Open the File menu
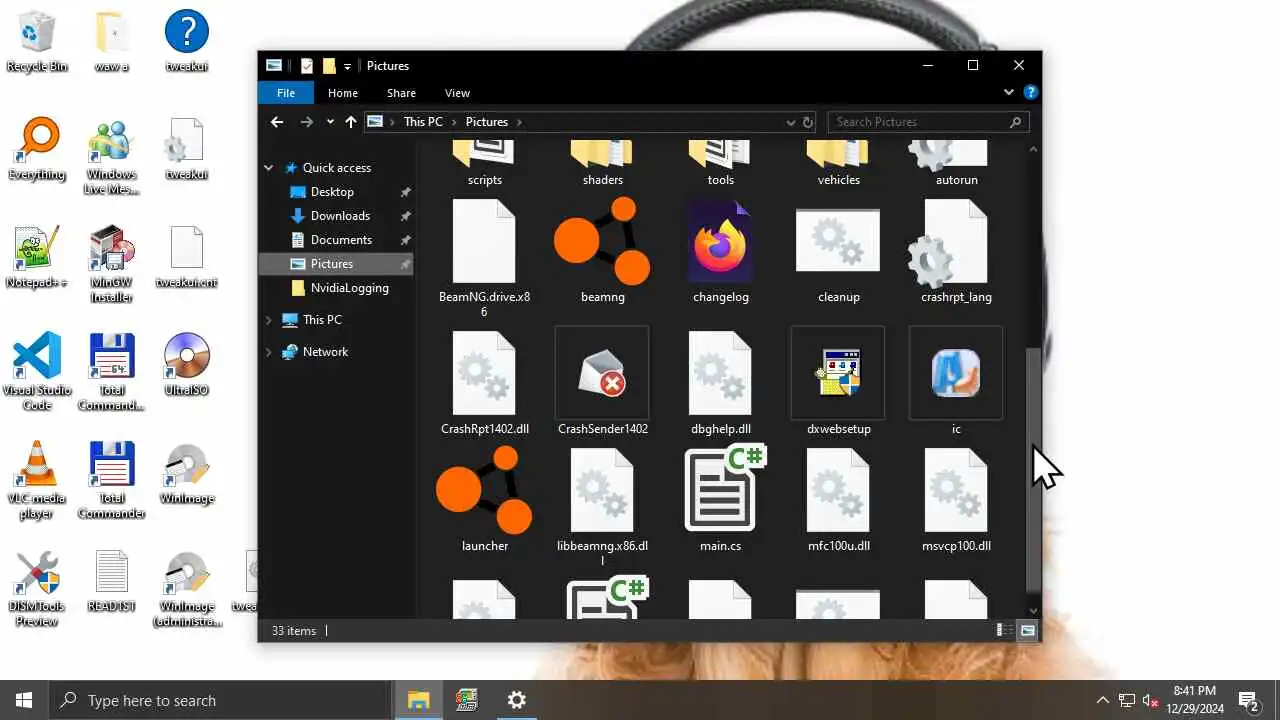Viewport: 1280px width, 720px height. 286,93
